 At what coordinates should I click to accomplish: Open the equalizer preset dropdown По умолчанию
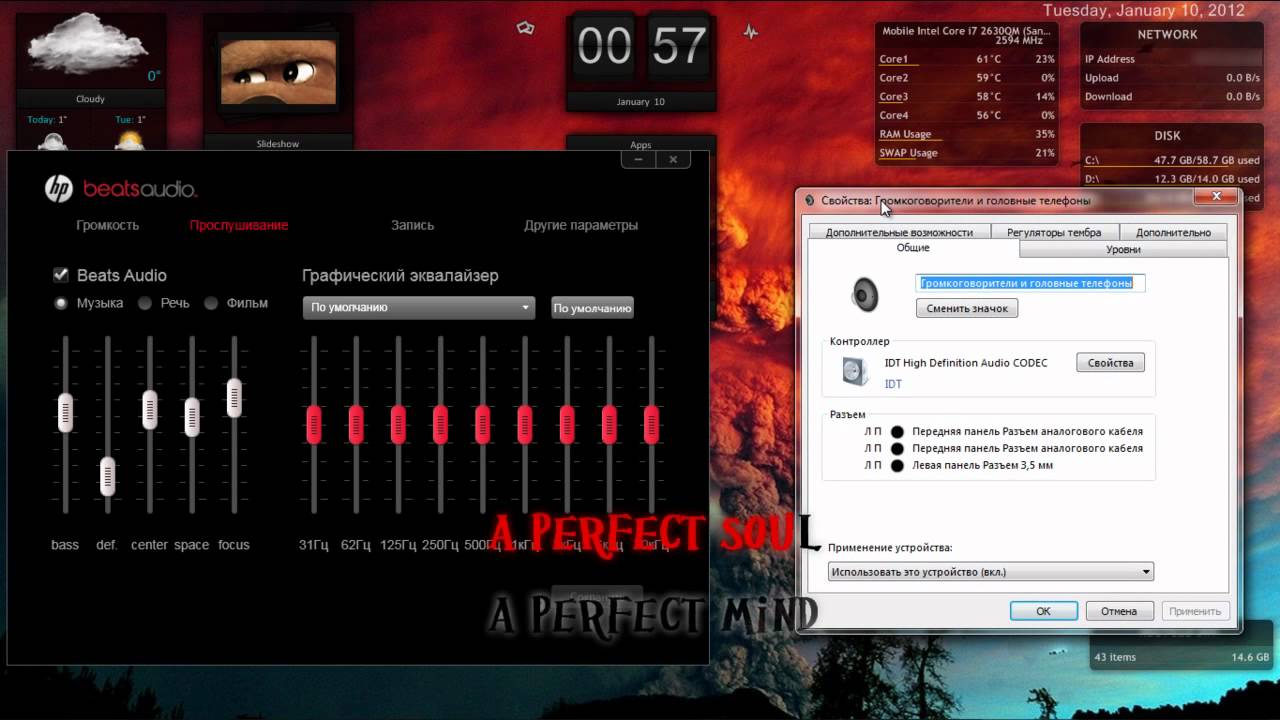419,307
